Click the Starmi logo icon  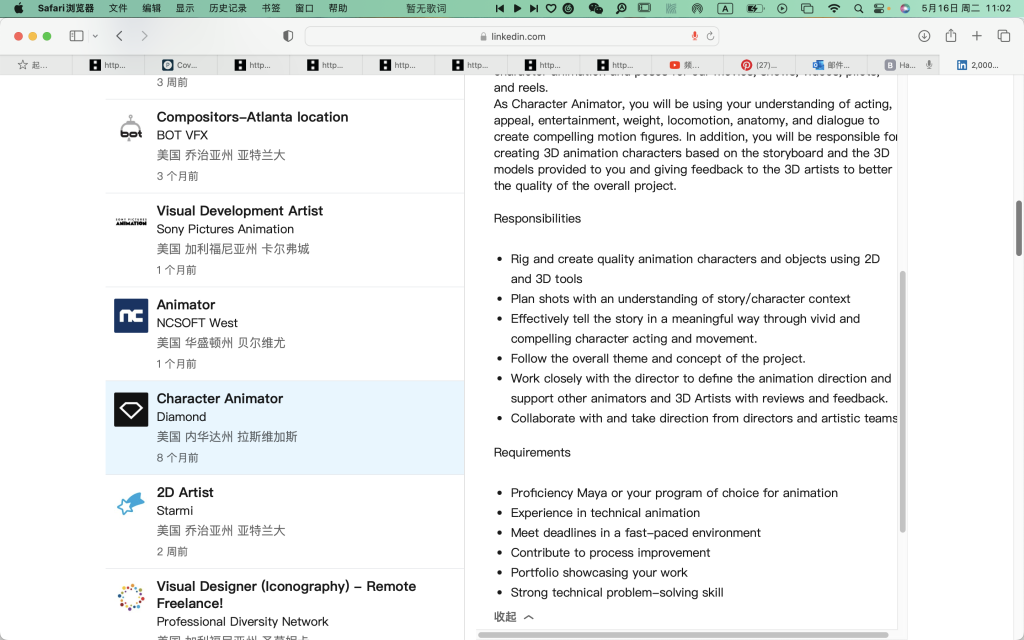pos(131,504)
